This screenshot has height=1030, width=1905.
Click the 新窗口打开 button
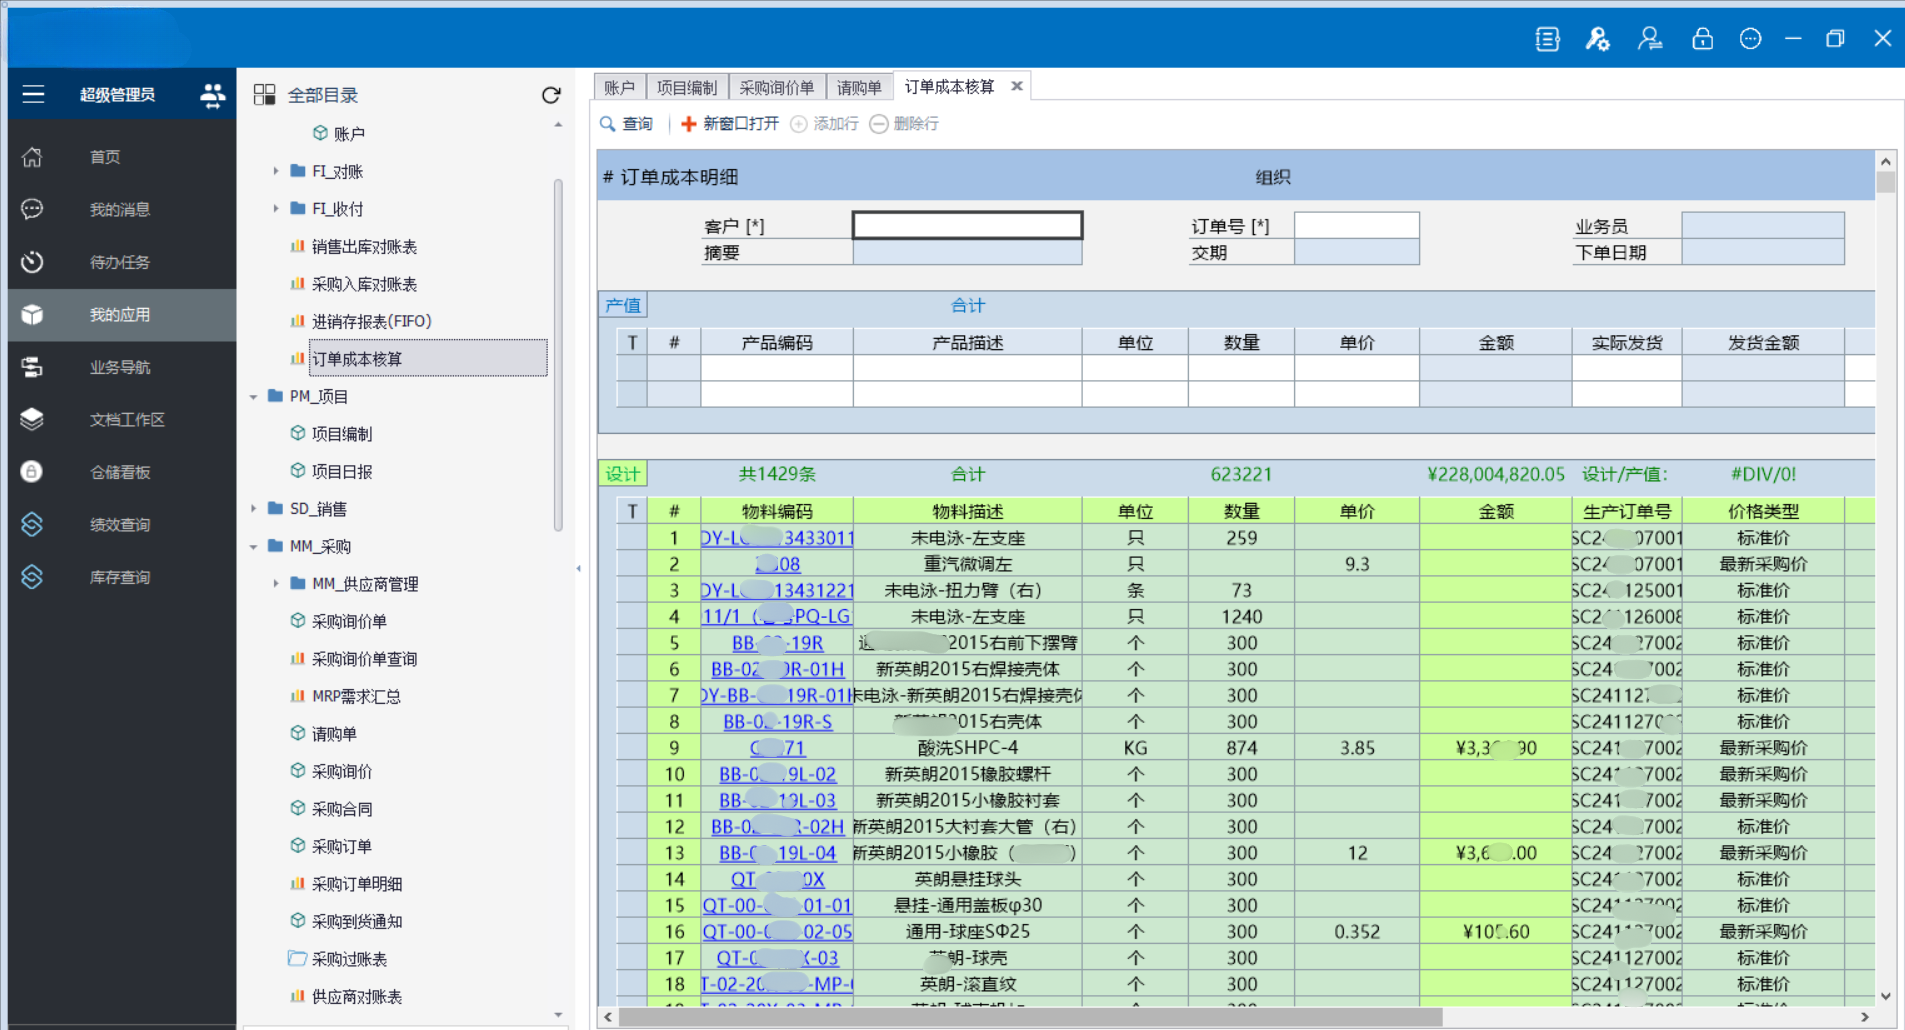730,124
